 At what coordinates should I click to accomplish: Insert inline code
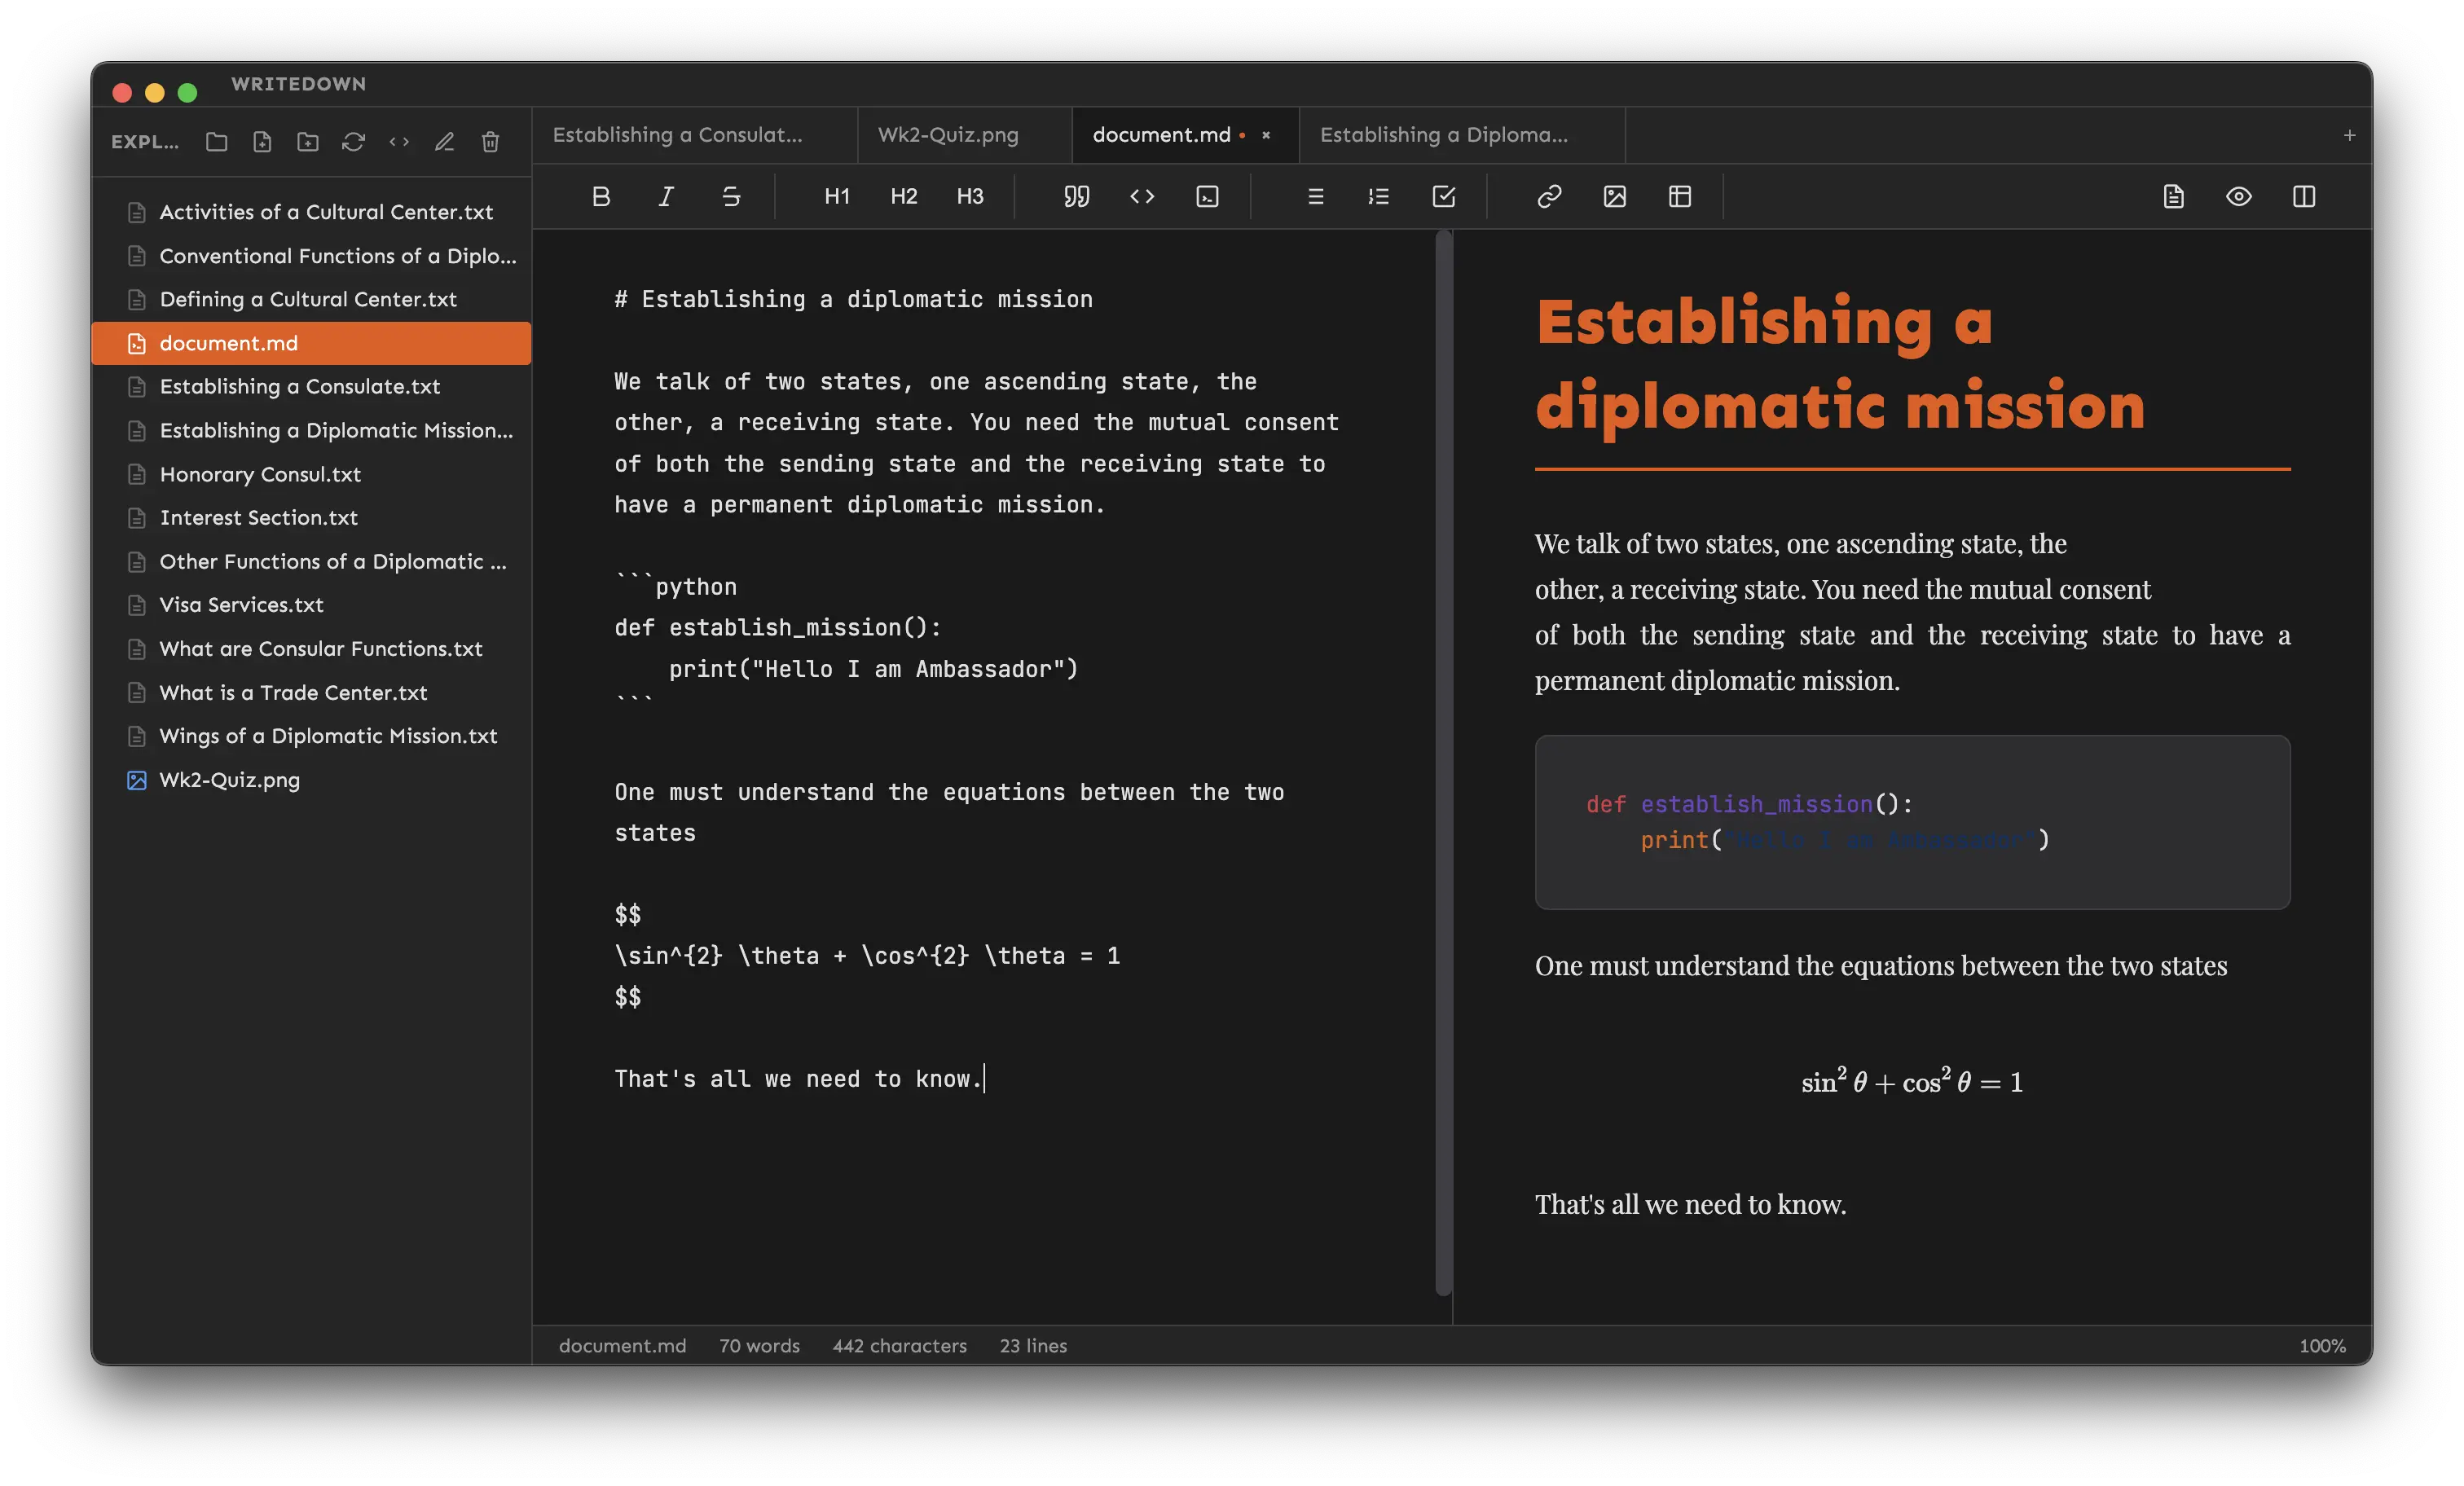point(1141,196)
